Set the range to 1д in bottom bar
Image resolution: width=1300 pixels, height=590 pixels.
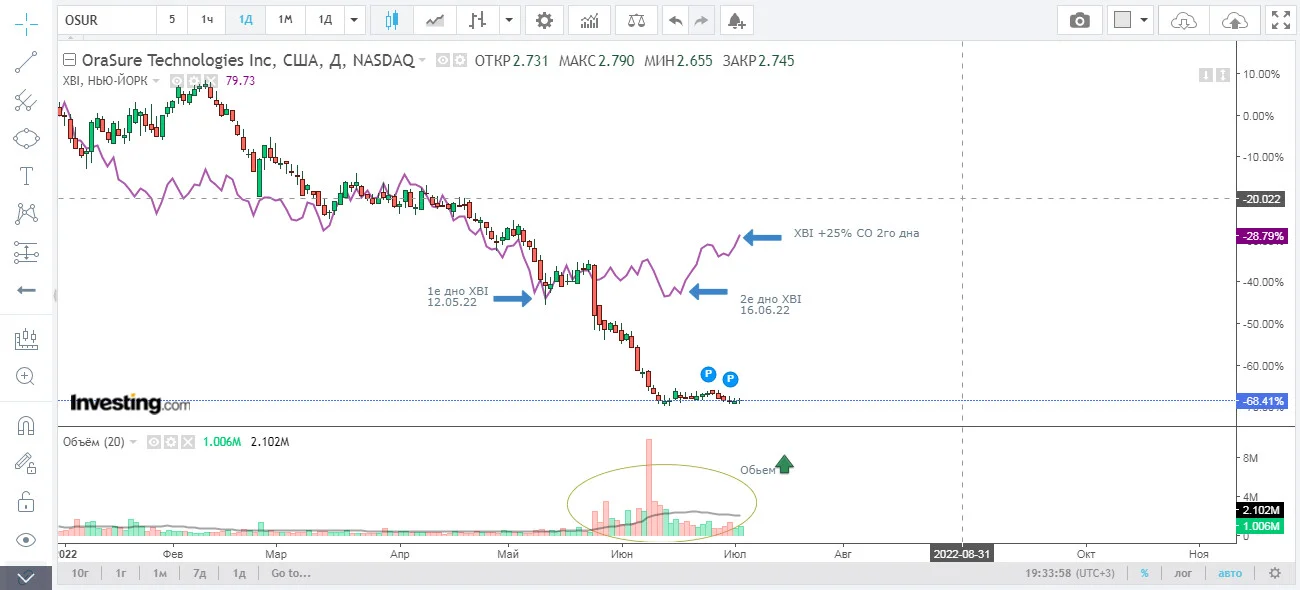coord(239,573)
